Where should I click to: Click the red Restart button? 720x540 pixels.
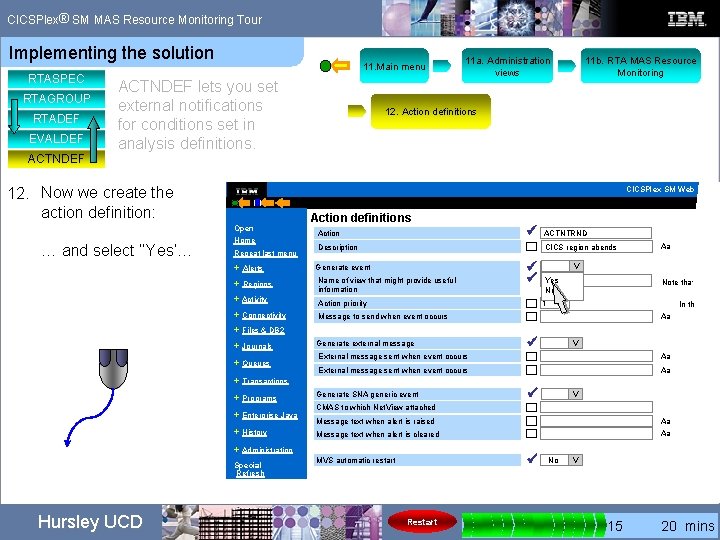pyautogui.click(x=422, y=522)
